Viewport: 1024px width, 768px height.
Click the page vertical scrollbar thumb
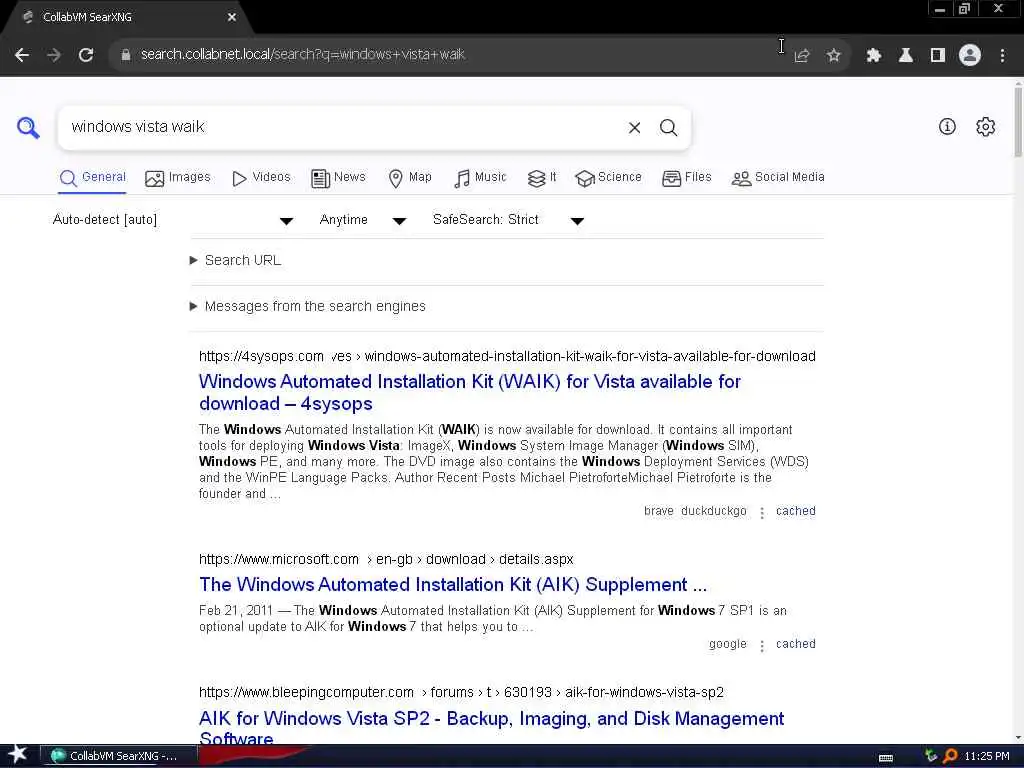tap(1018, 121)
